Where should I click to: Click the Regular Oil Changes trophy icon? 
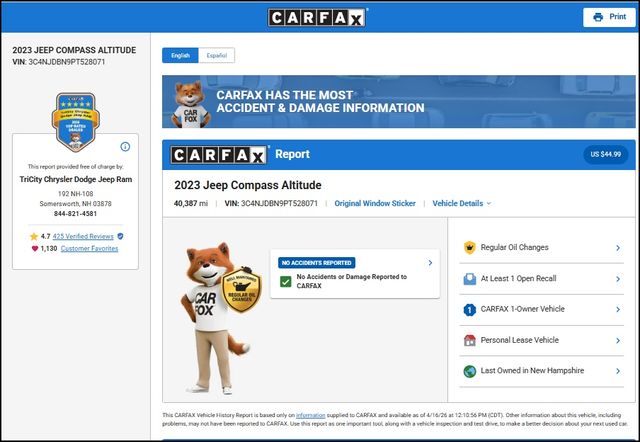[x=468, y=247]
